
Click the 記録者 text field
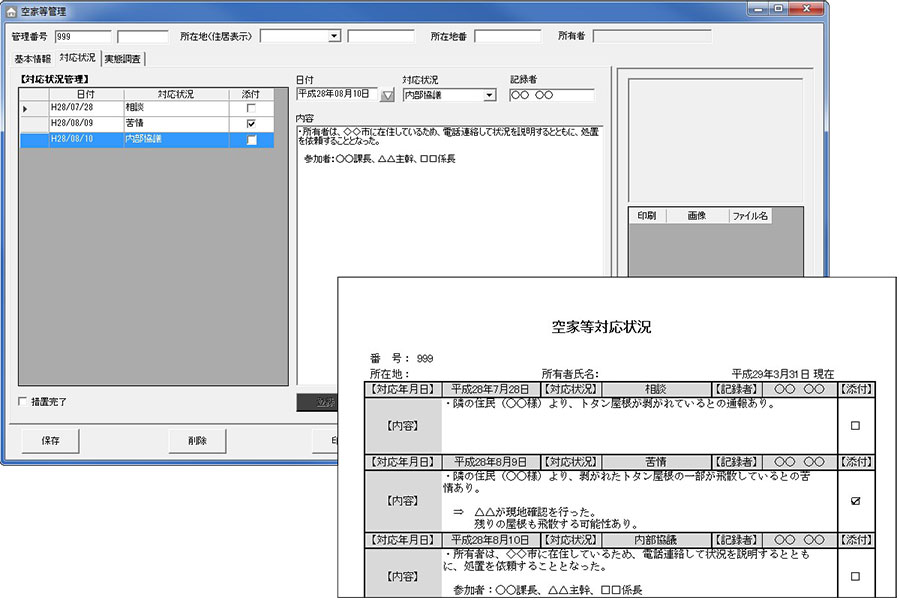pos(551,95)
